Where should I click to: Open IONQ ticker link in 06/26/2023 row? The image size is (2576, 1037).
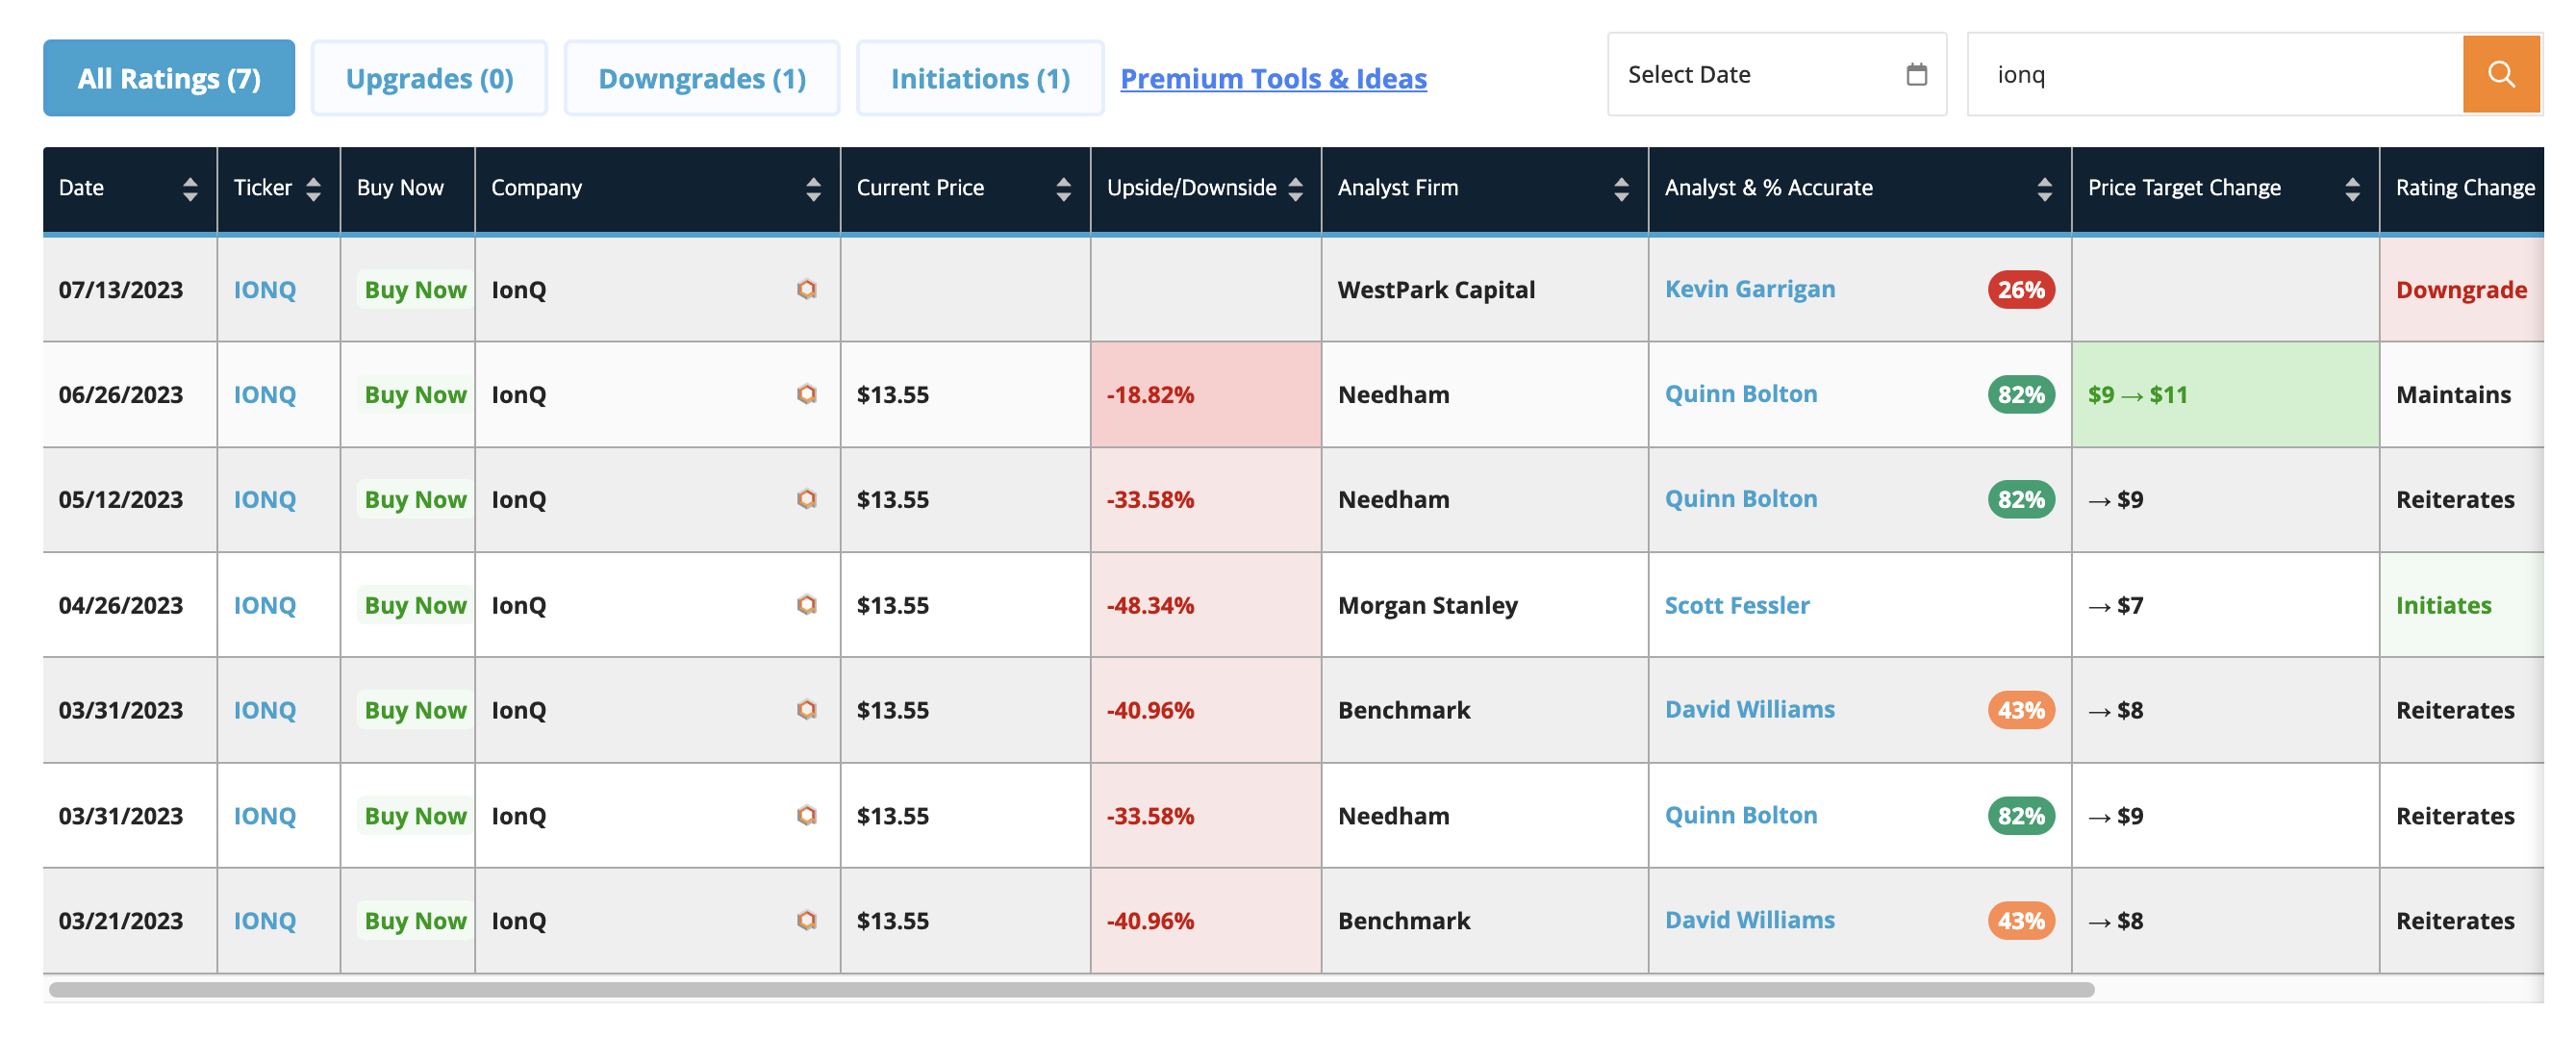(264, 394)
